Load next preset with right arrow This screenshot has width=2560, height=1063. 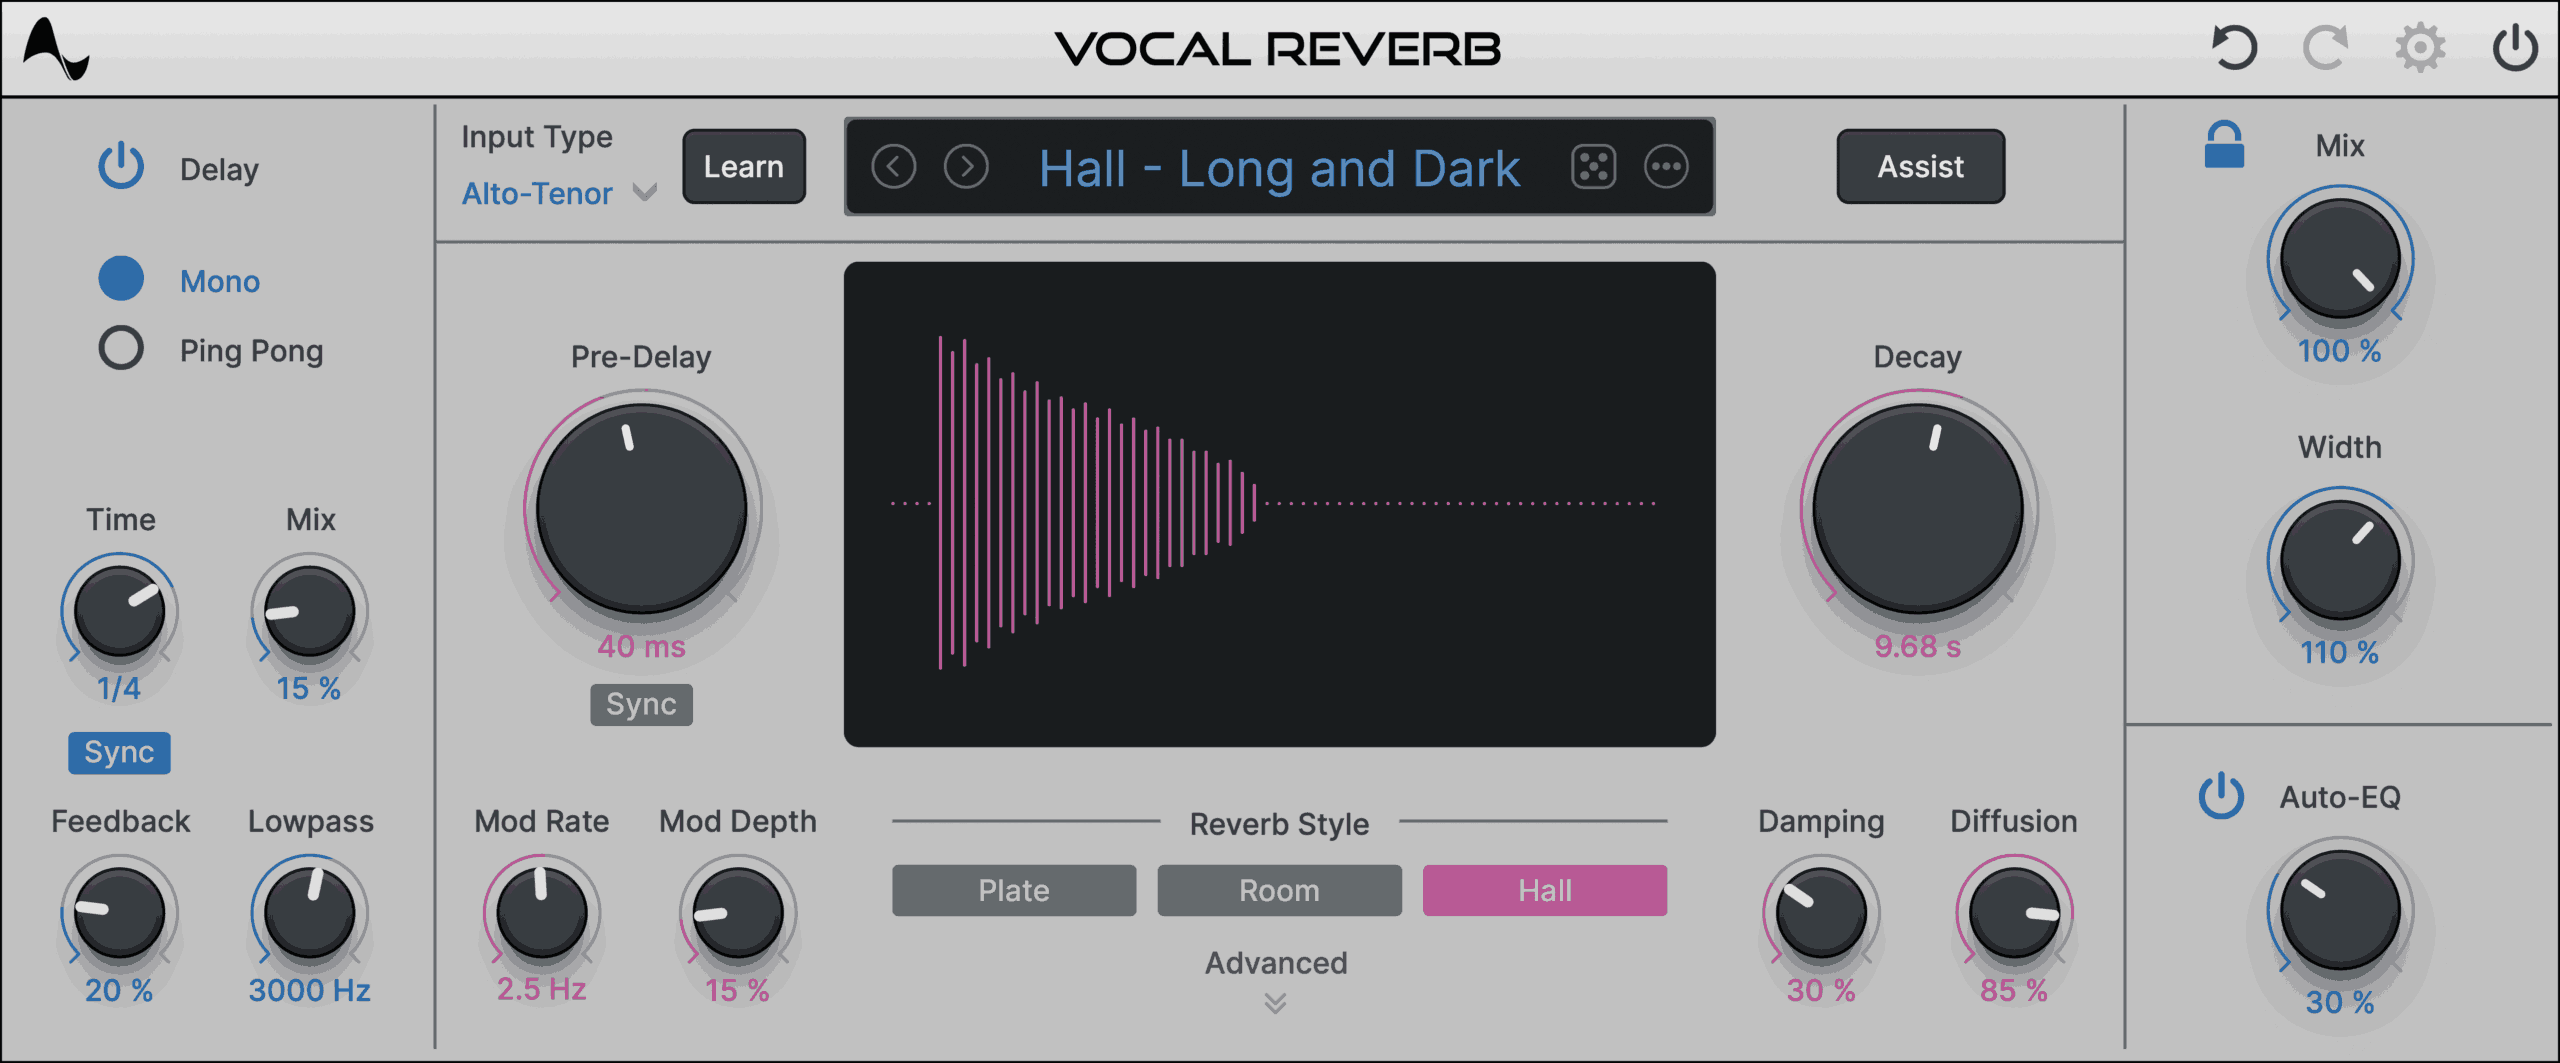tap(966, 167)
